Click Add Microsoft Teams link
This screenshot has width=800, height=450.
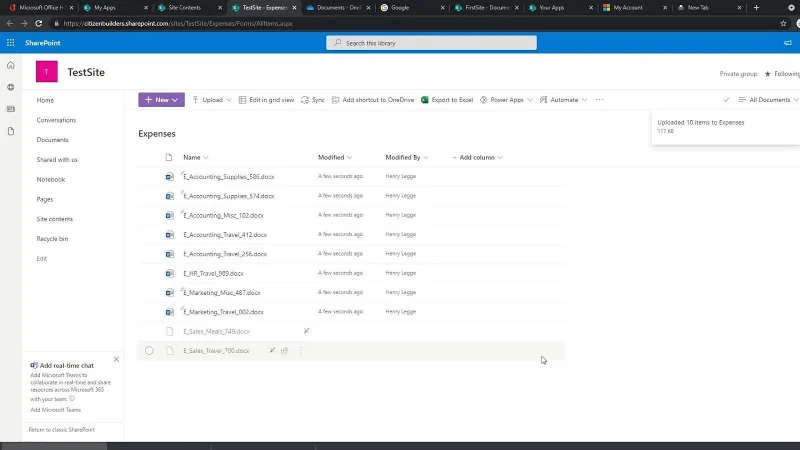click(55, 410)
